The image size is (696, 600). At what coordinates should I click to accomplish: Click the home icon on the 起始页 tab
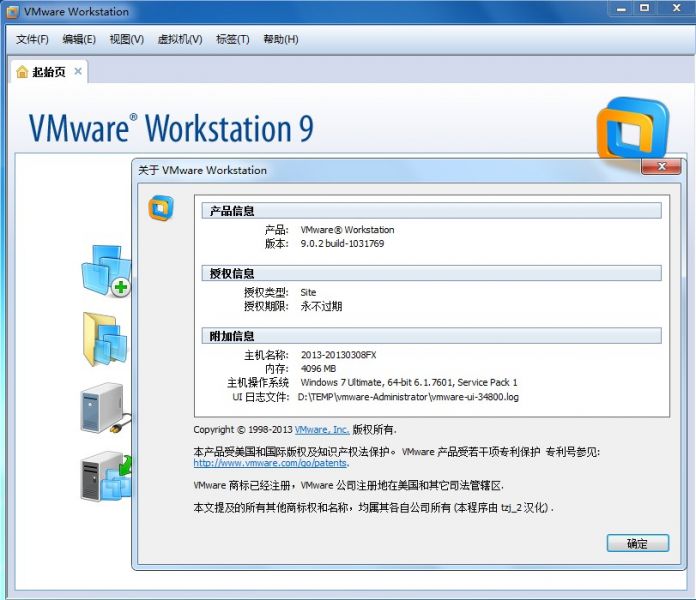click(x=22, y=72)
